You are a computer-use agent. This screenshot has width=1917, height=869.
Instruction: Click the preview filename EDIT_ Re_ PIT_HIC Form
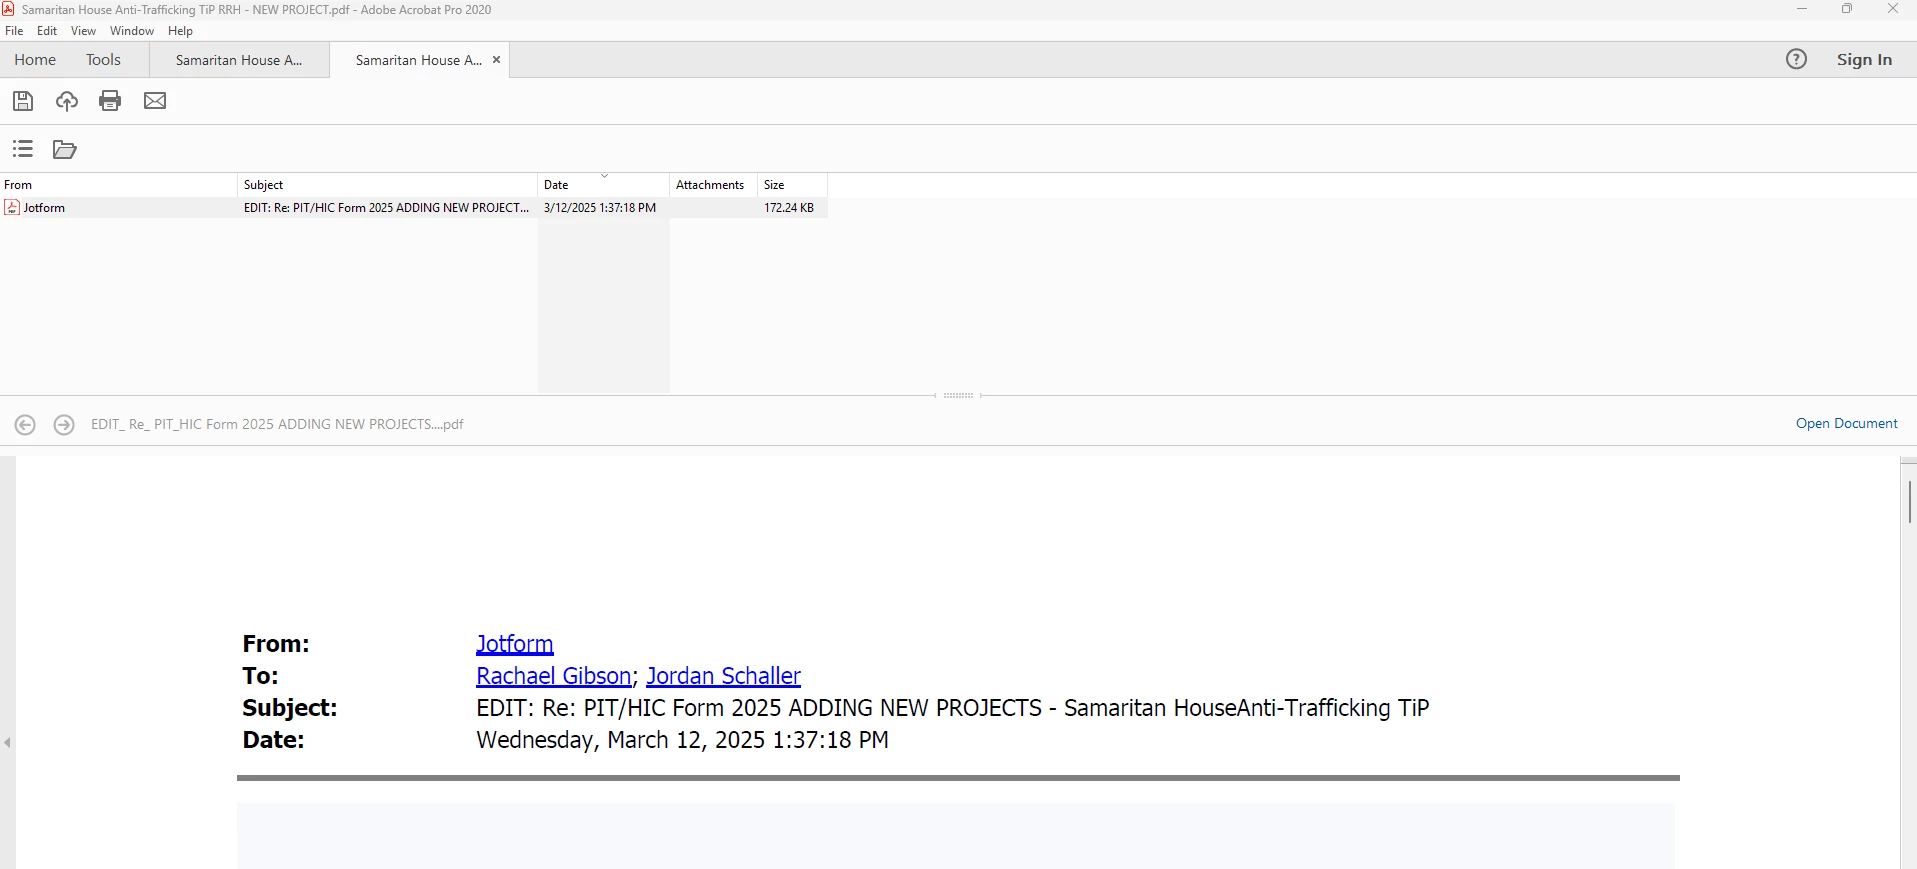pyautogui.click(x=277, y=424)
